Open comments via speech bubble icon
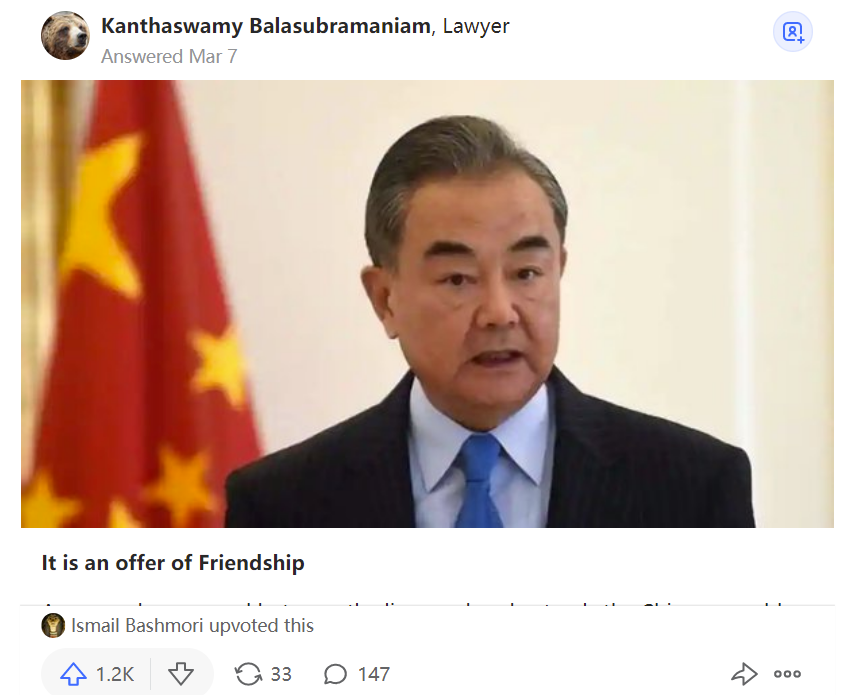This screenshot has width=852, height=695. click(335, 674)
